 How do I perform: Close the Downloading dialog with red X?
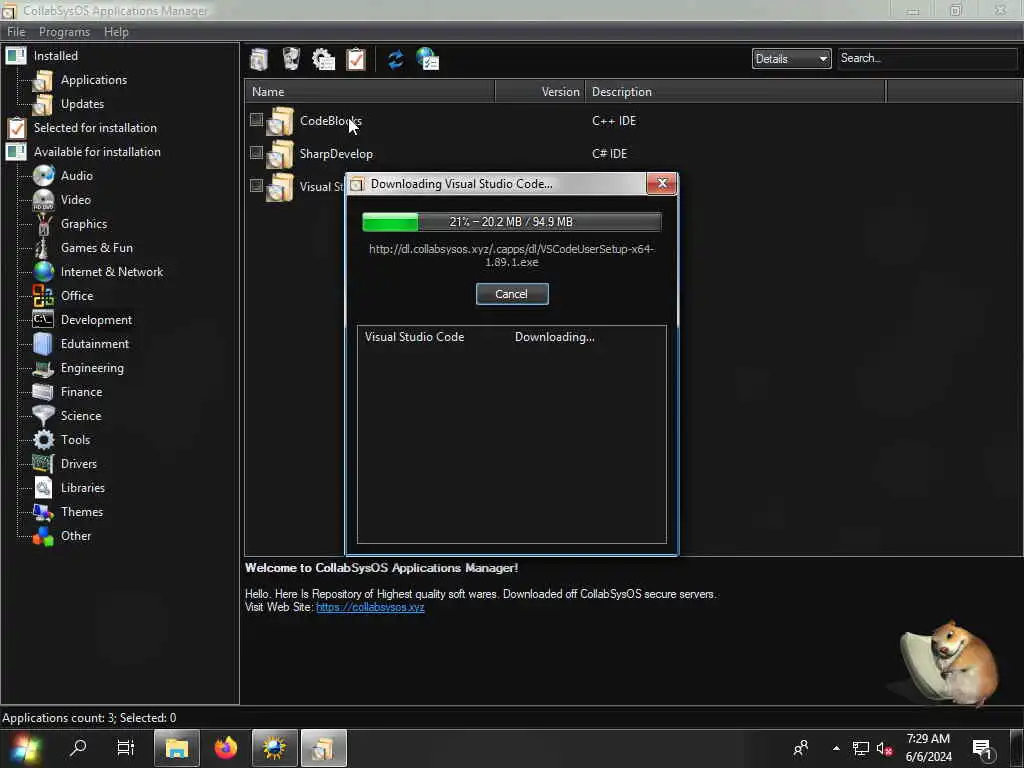pos(662,184)
